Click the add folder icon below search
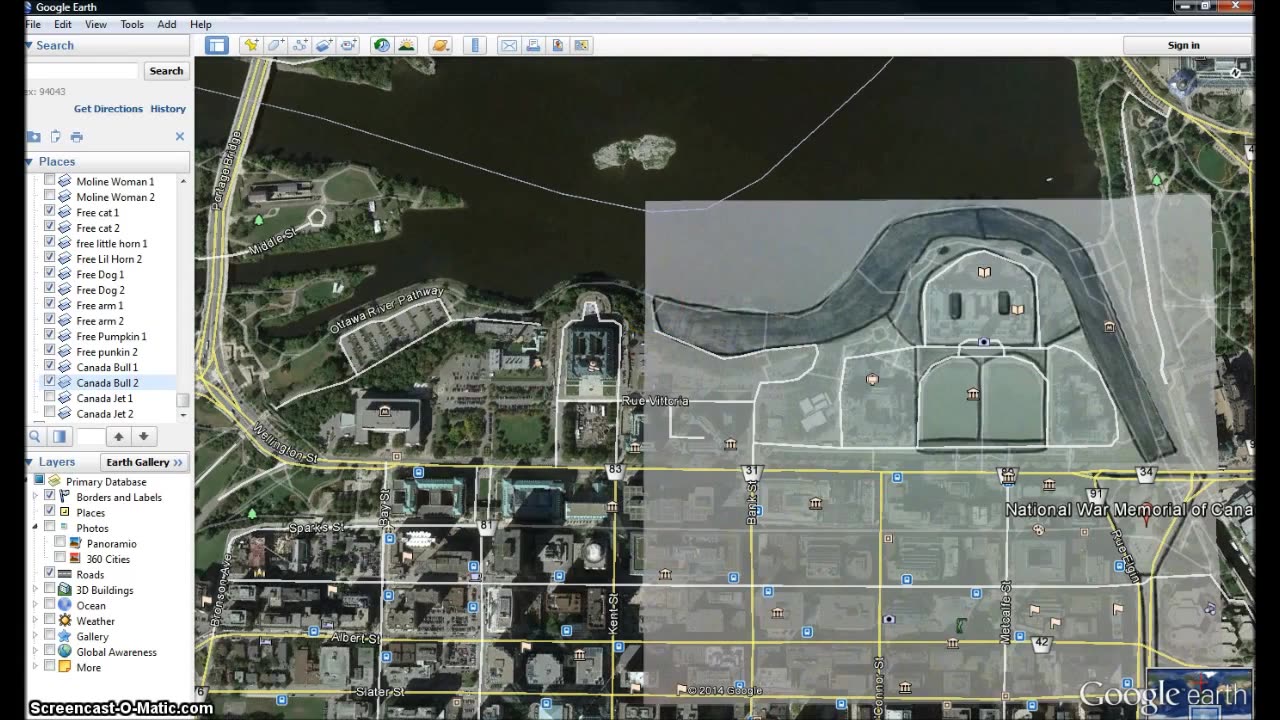This screenshot has width=1280, height=720. (34, 137)
